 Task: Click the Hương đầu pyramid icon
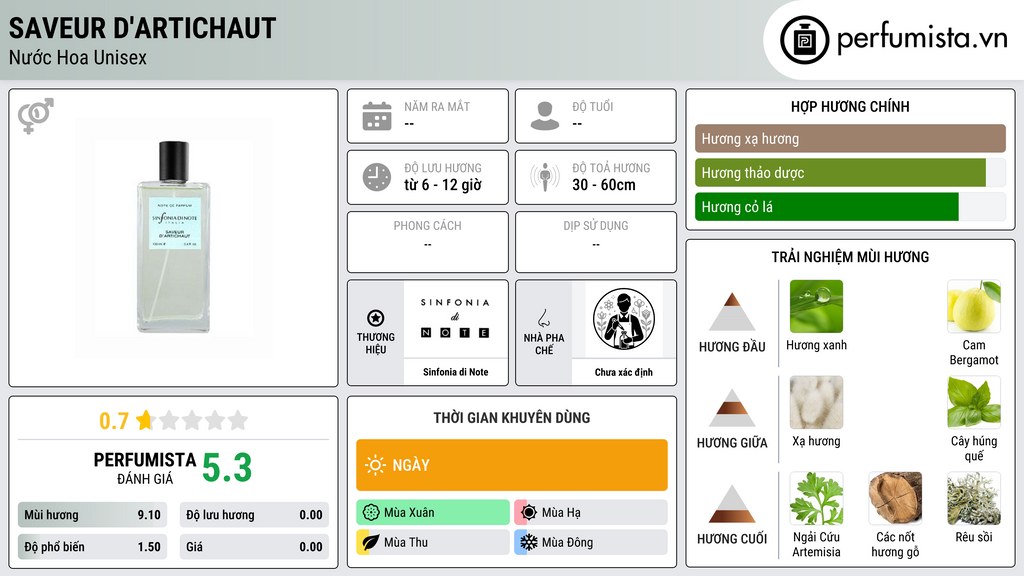click(x=732, y=312)
